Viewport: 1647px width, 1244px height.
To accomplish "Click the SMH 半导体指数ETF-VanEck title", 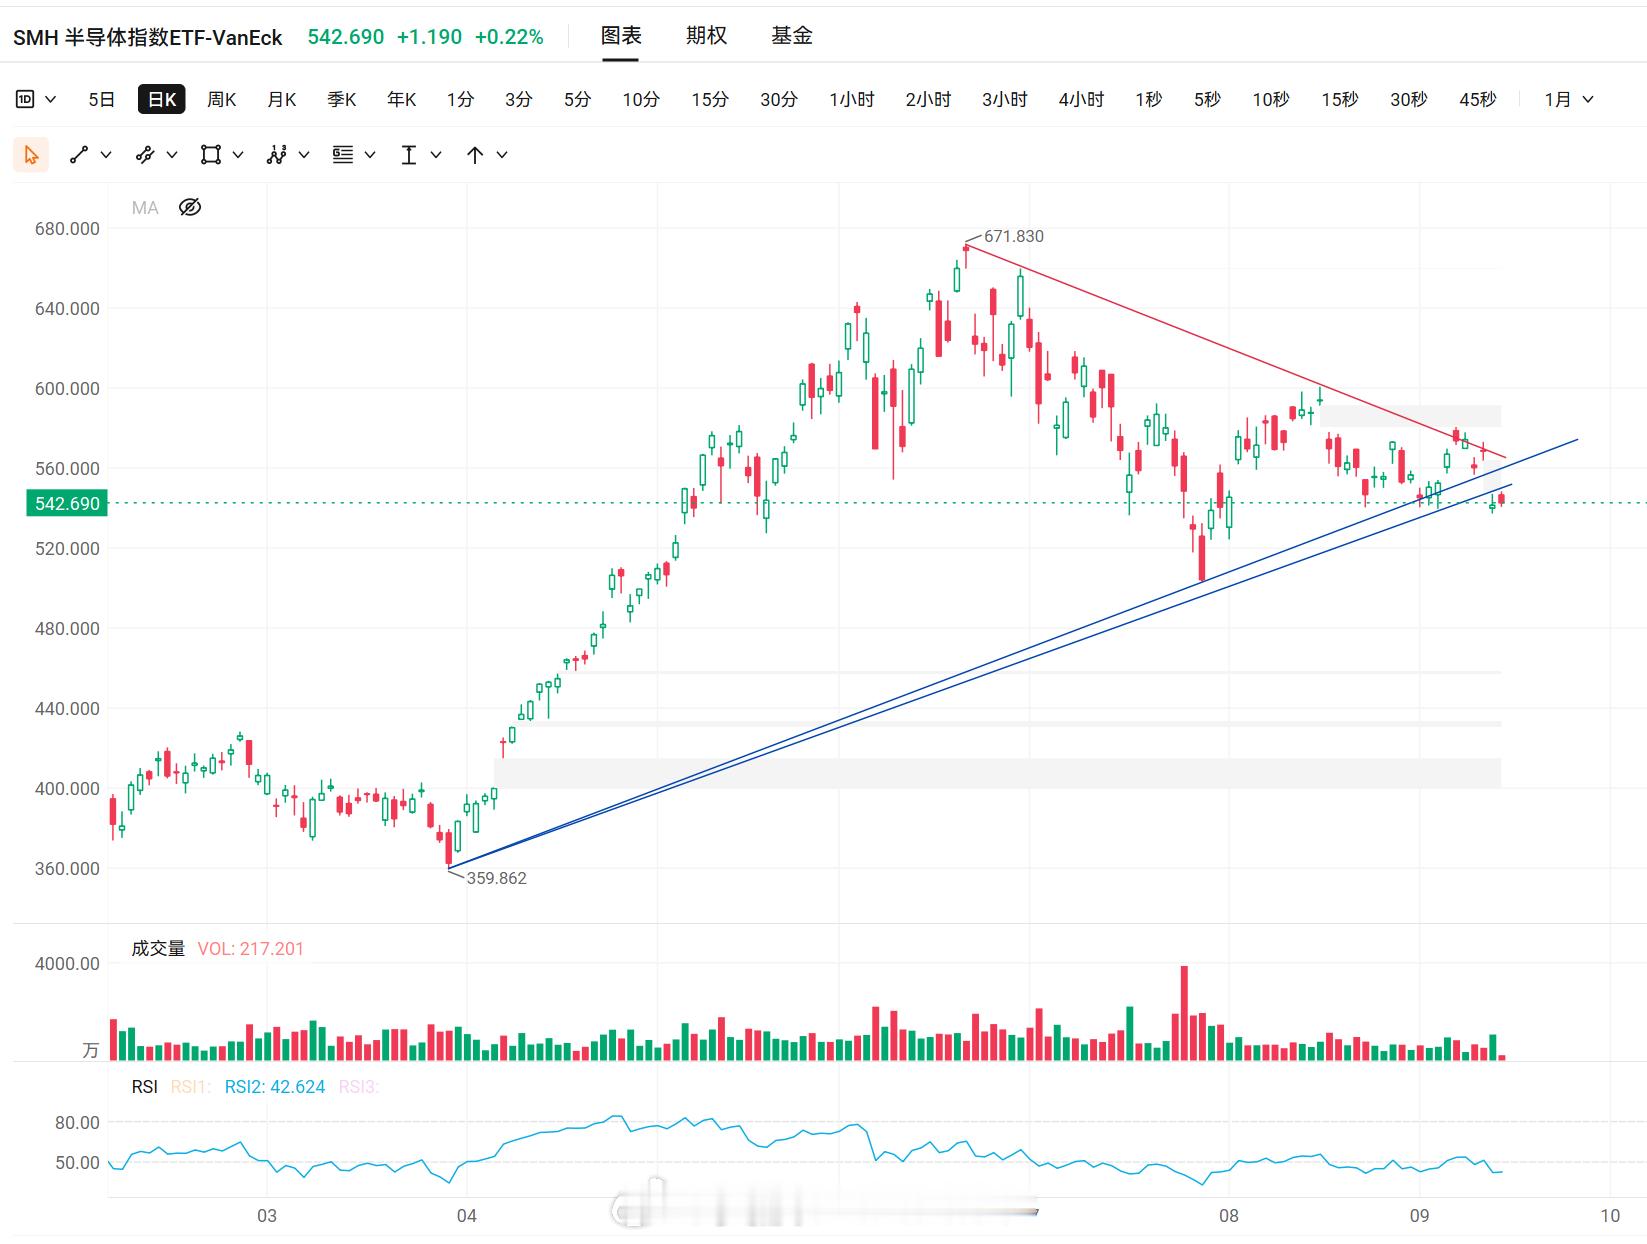I will pyautogui.click(x=148, y=38).
